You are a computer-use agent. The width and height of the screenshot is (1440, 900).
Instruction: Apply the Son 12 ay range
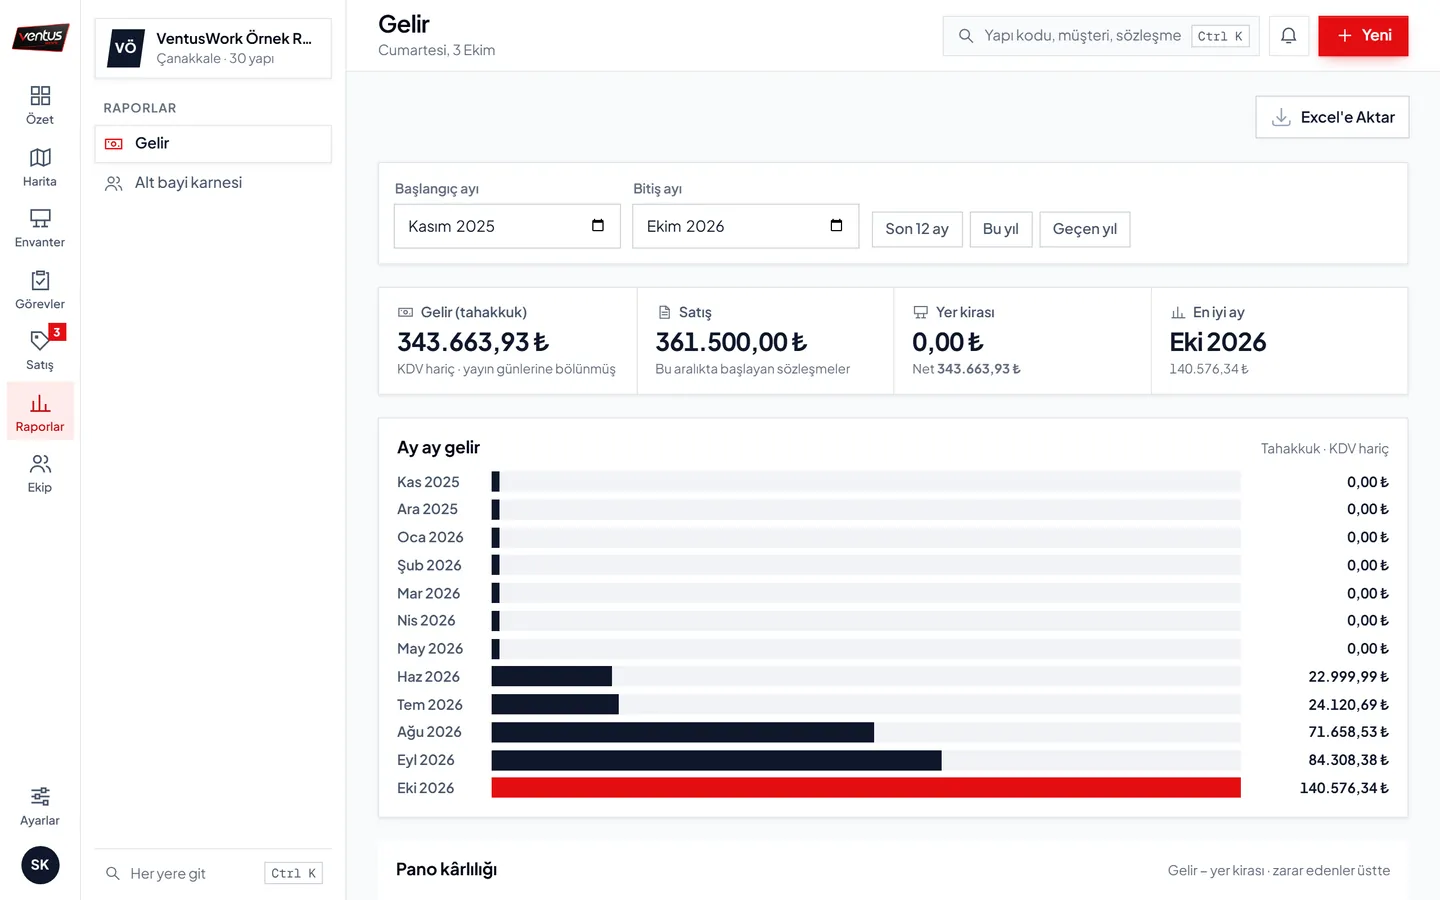click(x=917, y=229)
